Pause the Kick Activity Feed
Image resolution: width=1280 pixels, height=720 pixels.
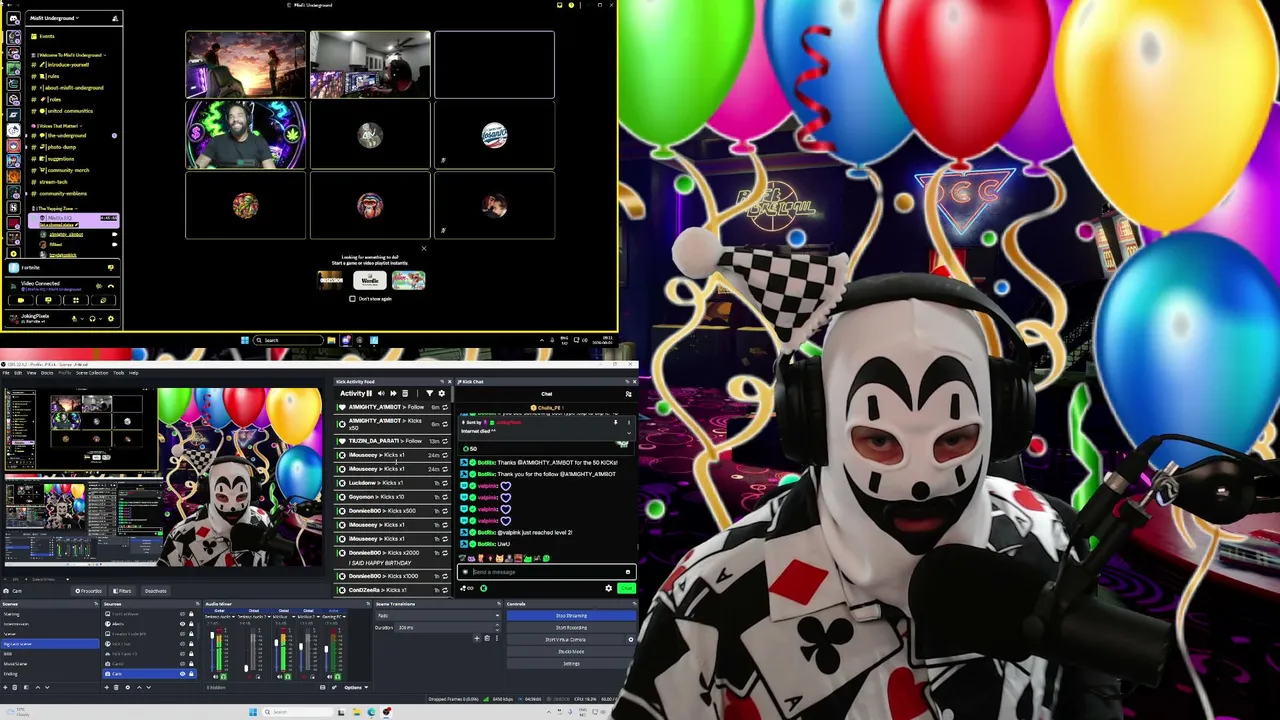click(369, 393)
